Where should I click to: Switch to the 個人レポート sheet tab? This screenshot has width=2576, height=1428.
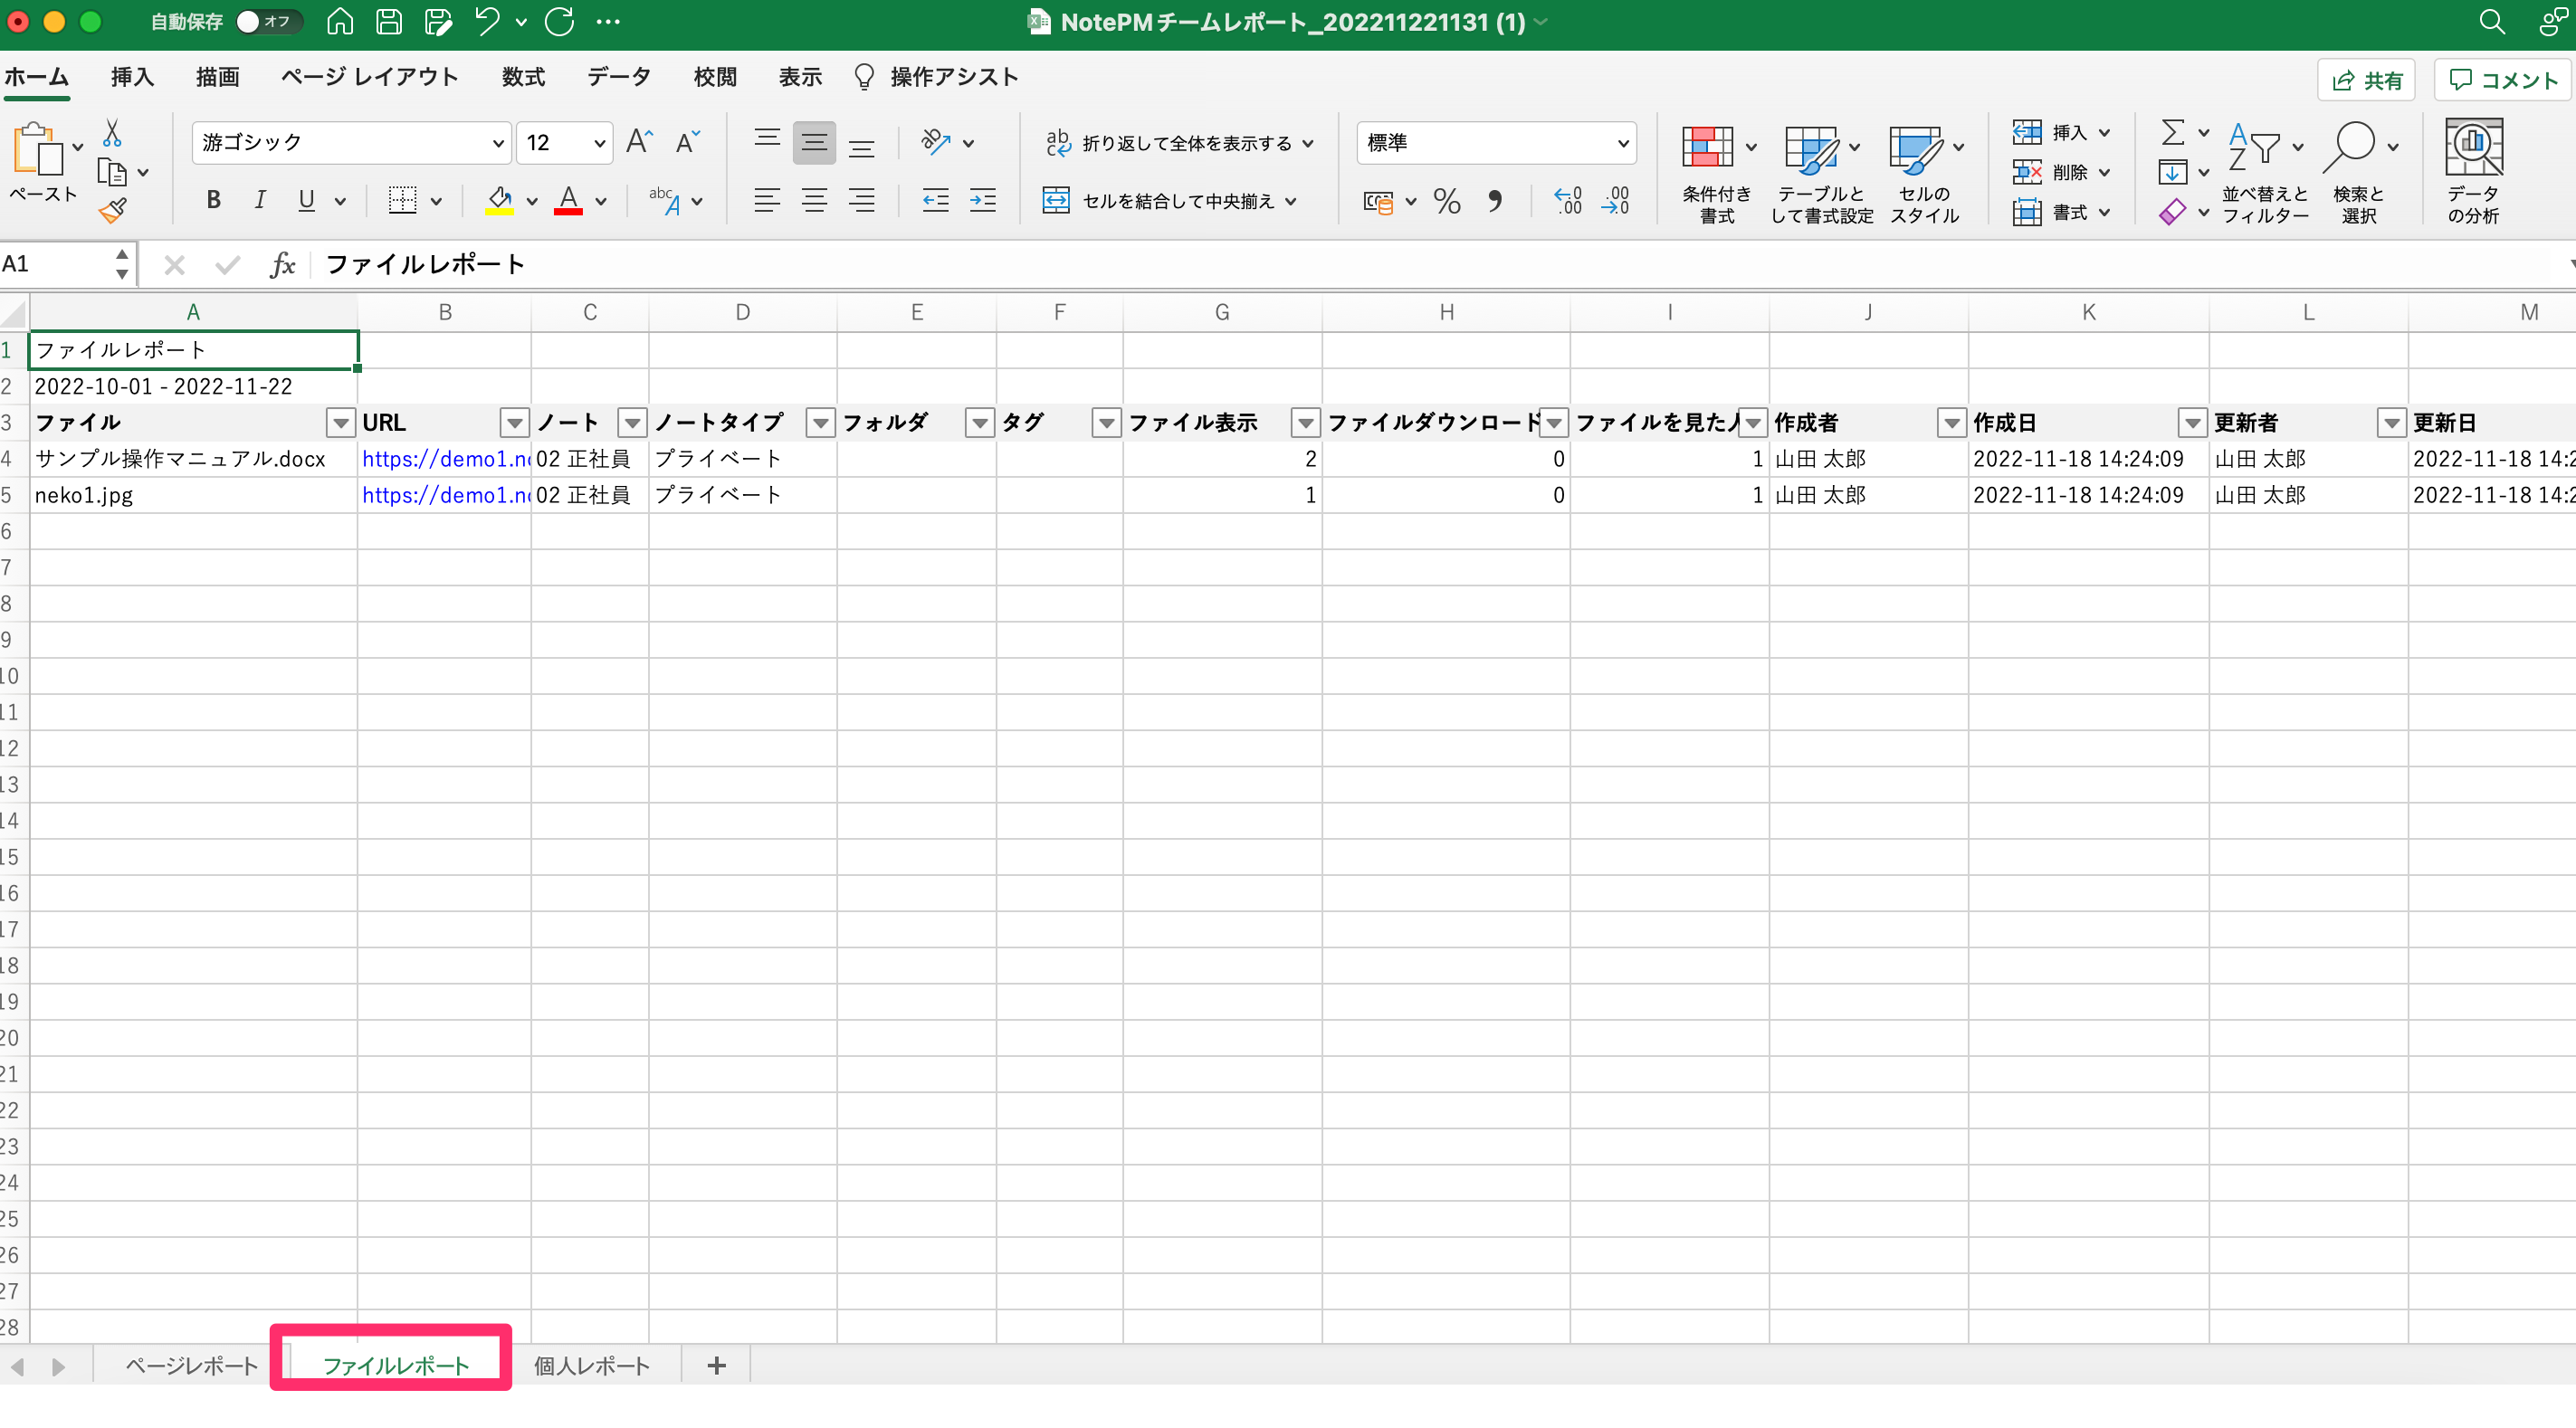[591, 1366]
